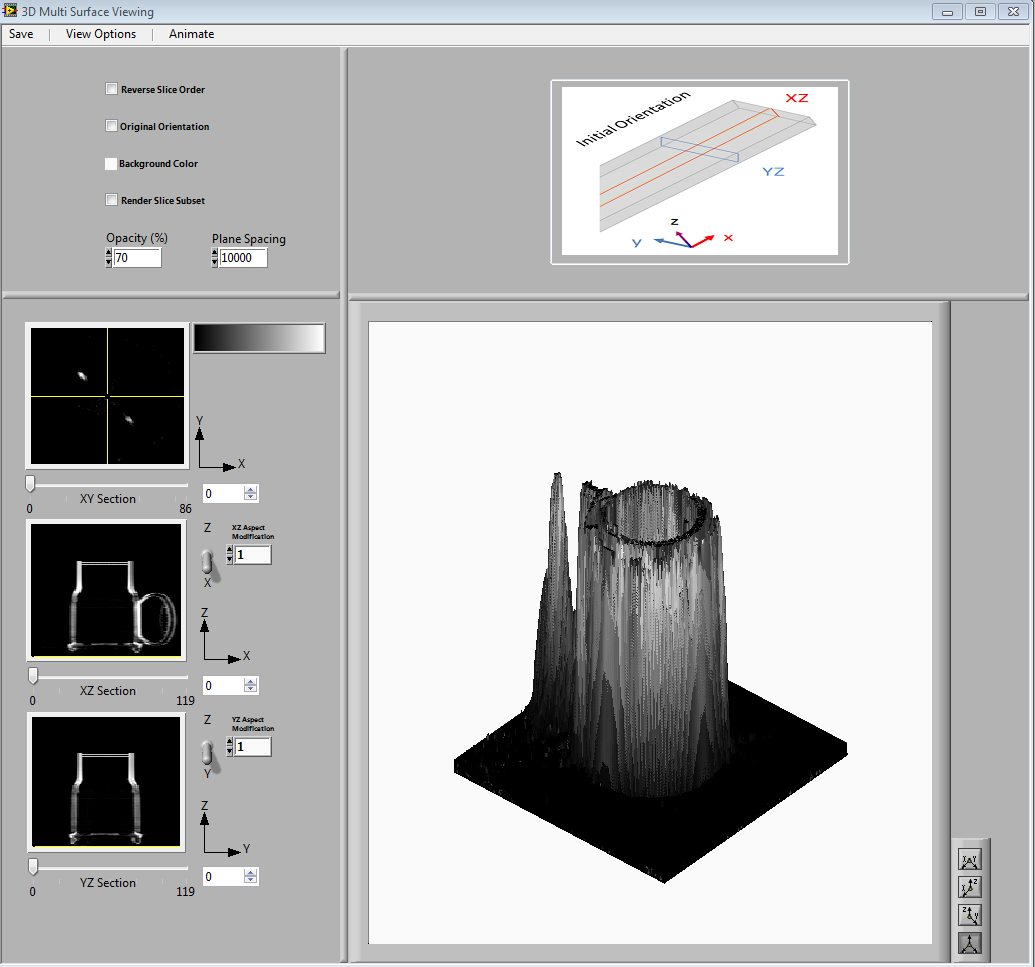Click the XZ Section cup preview image
Viewport: 1035px width, 967px height.
click(x=106, y=591)
